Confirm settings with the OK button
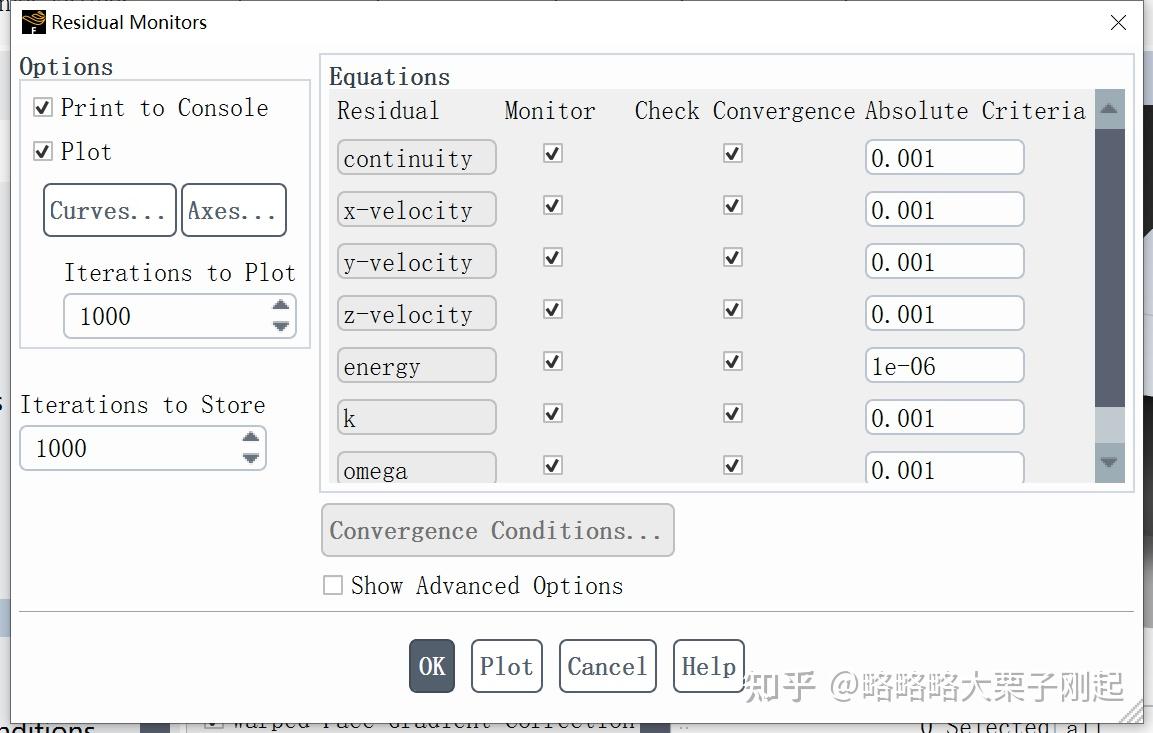The width and height of the screenshot is (1153, 733). coord(431,665)
